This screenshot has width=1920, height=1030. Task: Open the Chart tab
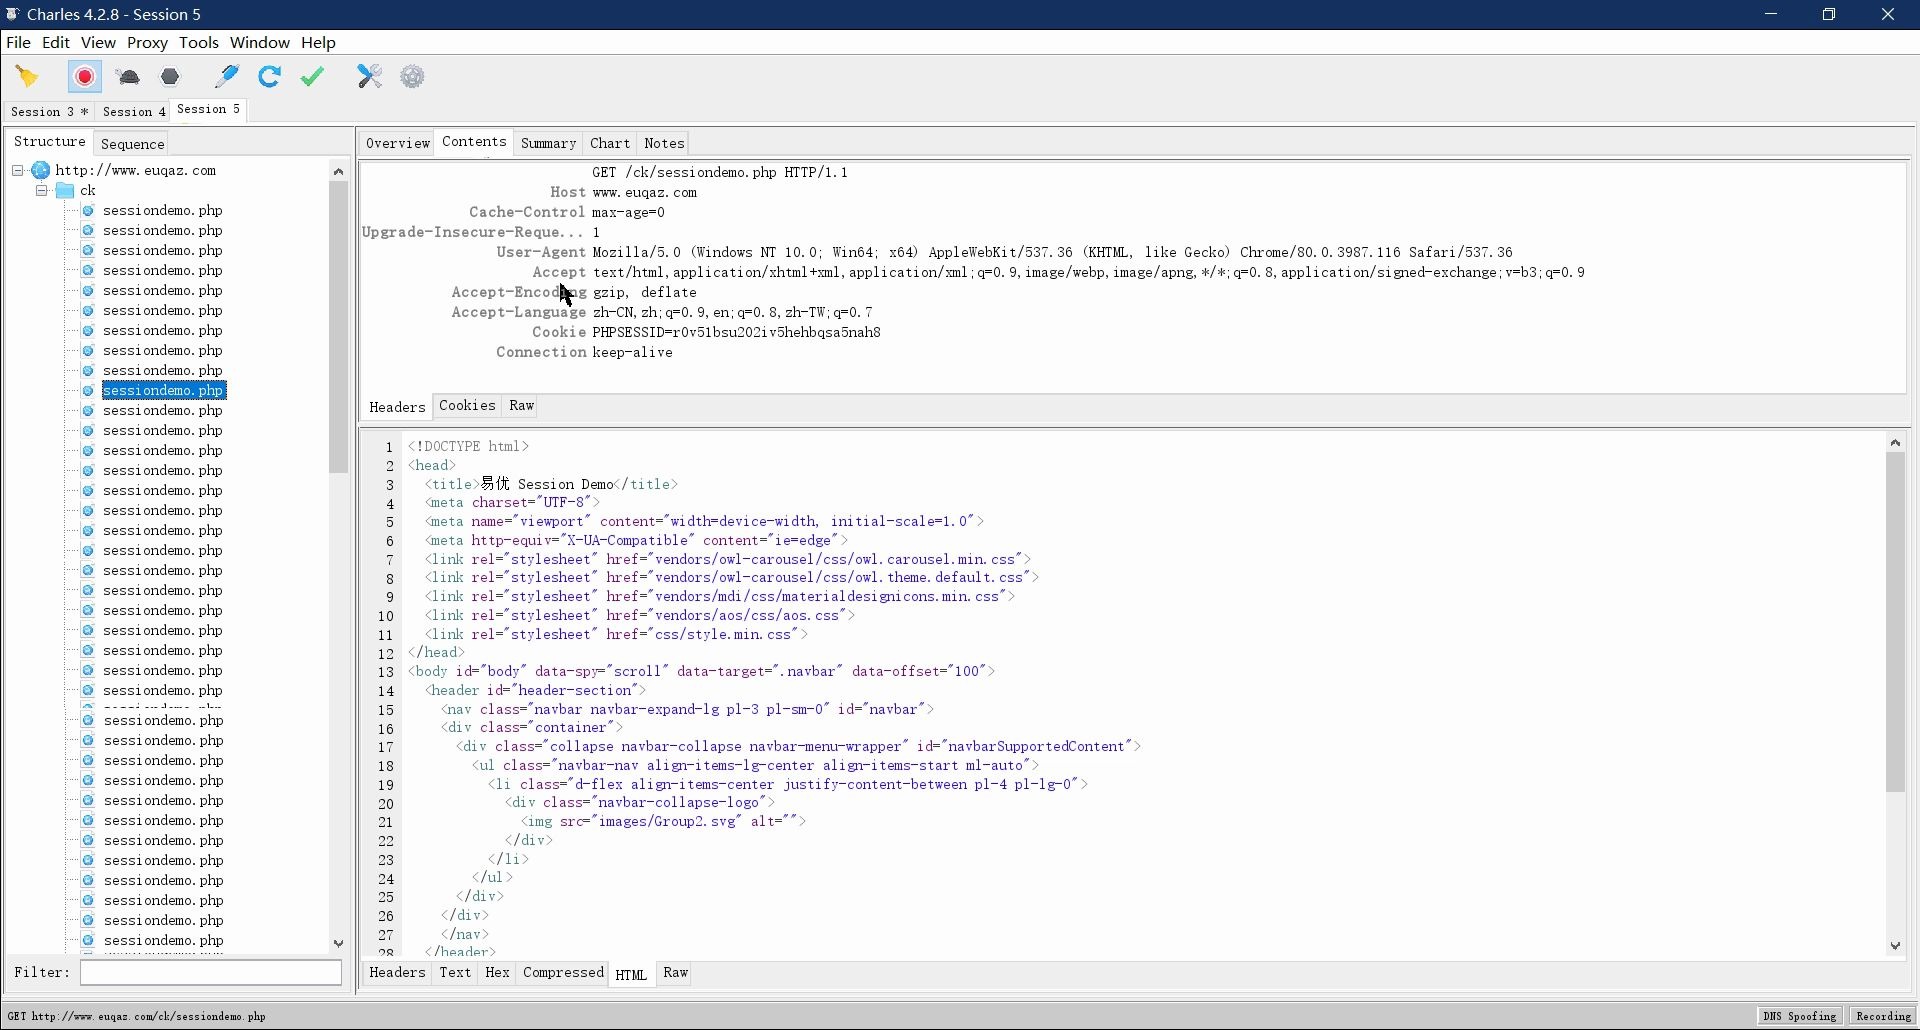pyautogui.click(x=610, y=143)
